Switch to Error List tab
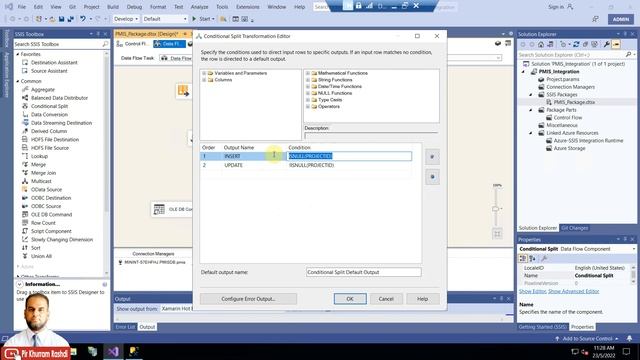Screen dimensions: 640x360 point(125,327)
